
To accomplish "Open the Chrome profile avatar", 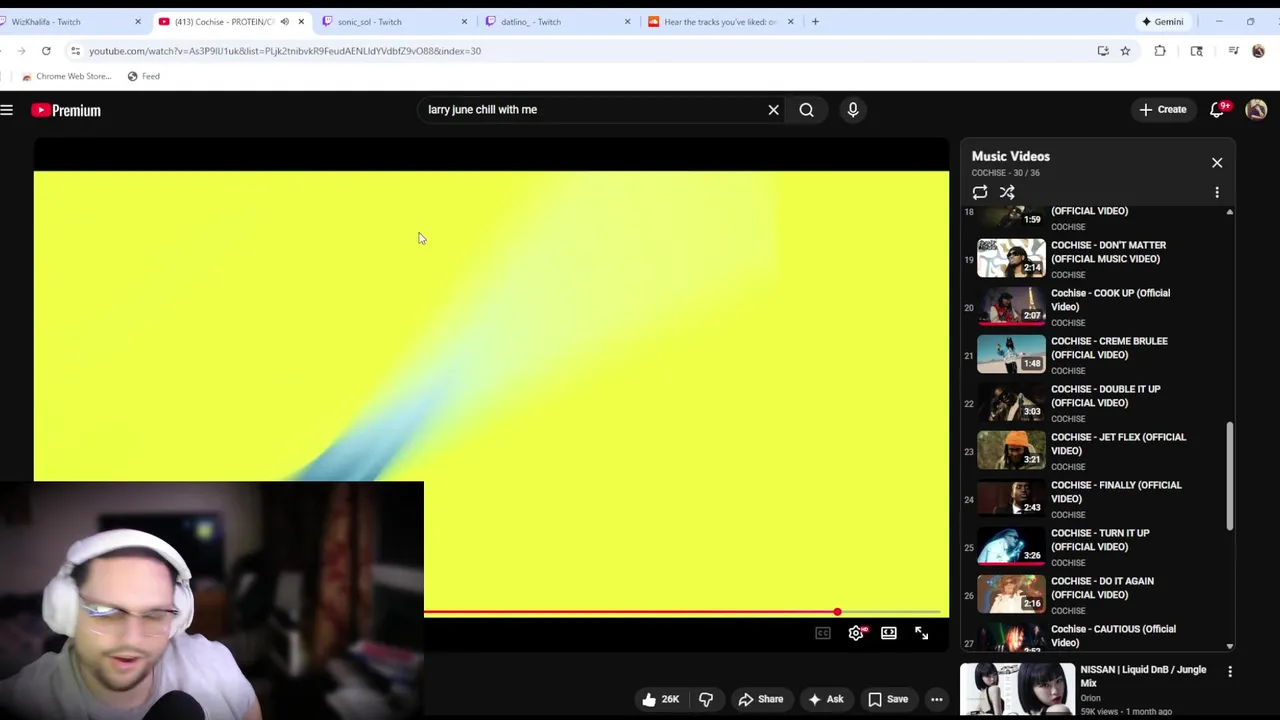I will coord(1258,51).
